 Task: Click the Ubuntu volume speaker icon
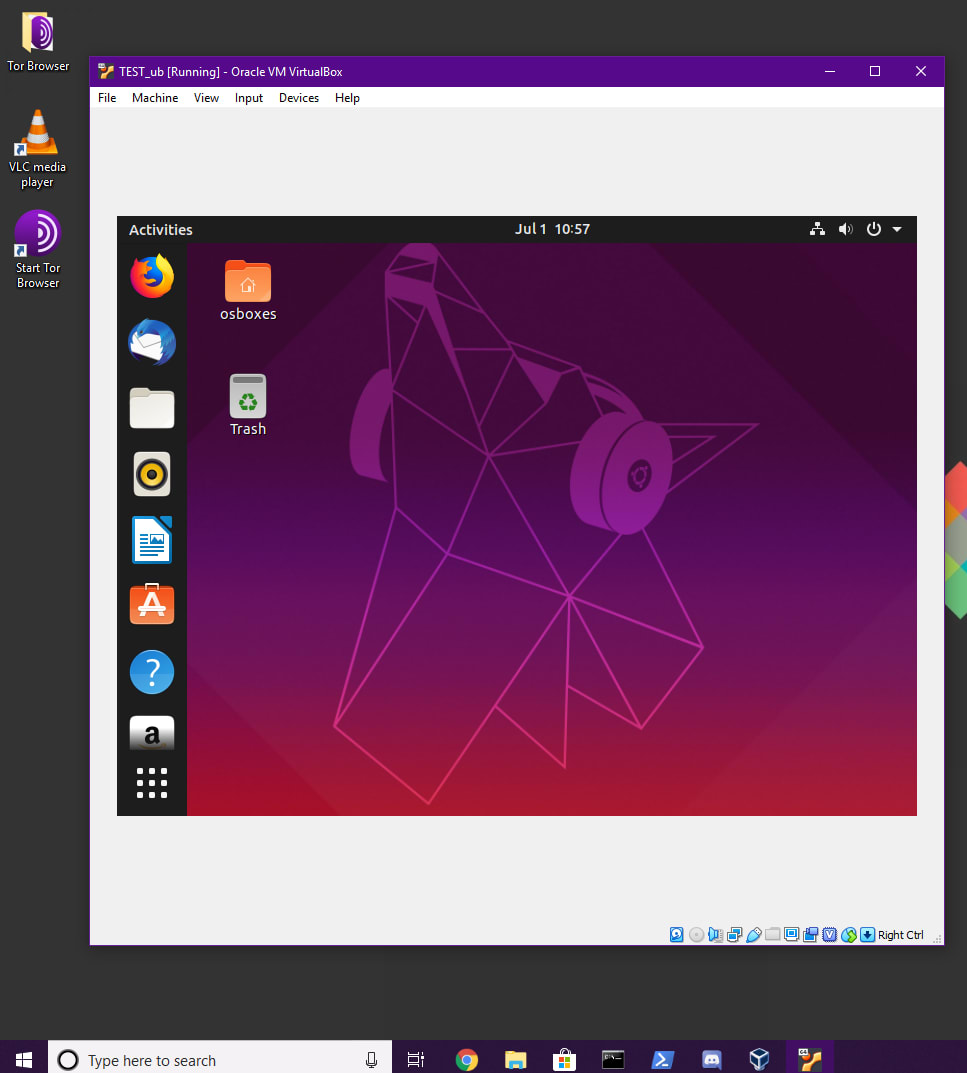[846, 229]
